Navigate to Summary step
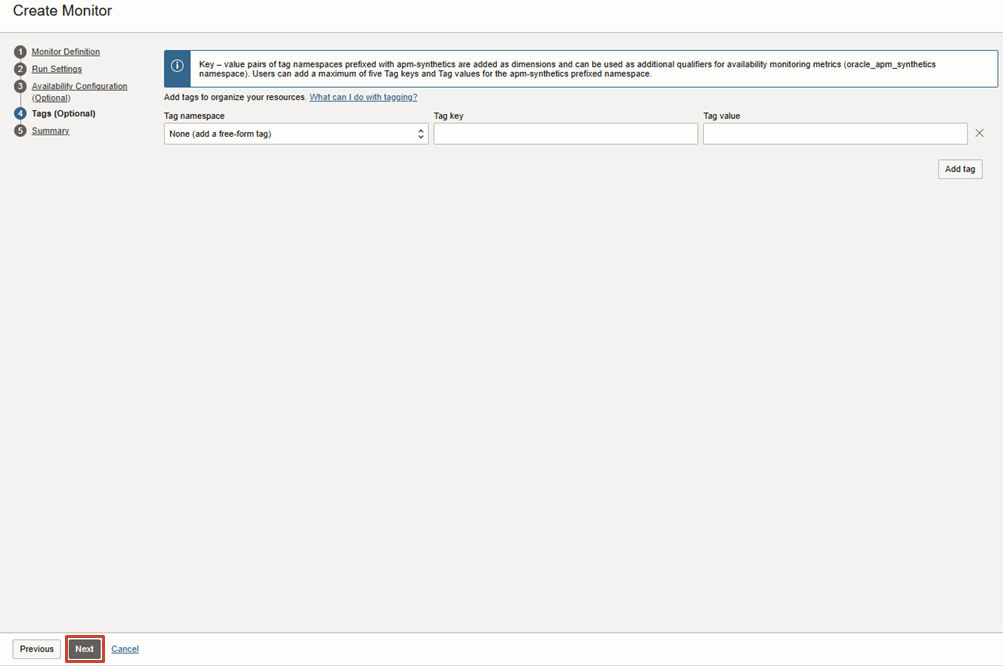Image resolution: width=1003 pixels, height=666 pixels. (x=50, y=131)
